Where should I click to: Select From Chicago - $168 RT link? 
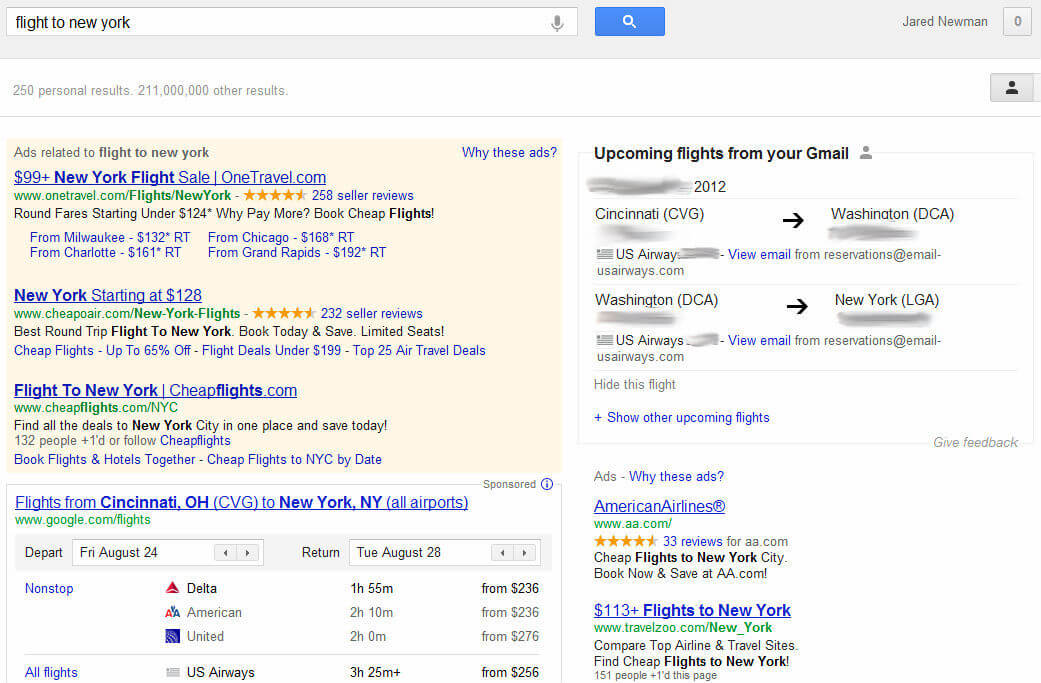point(281,237)
